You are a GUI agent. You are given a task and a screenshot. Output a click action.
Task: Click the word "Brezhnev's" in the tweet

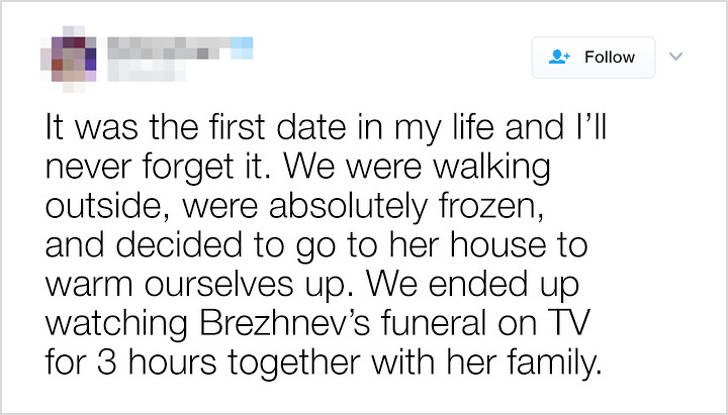tap(285, 323)
